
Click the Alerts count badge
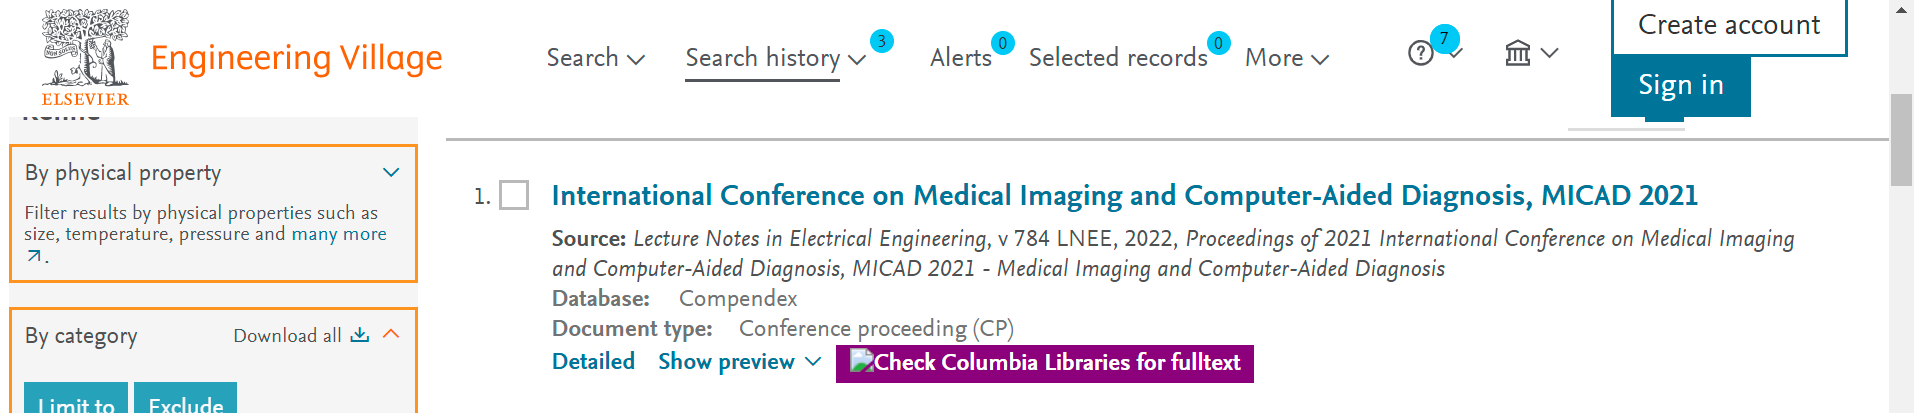1002,43
